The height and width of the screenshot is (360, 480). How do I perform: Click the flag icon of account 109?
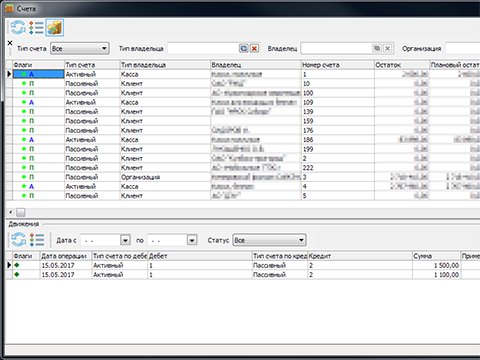click(x=28, y=102)
